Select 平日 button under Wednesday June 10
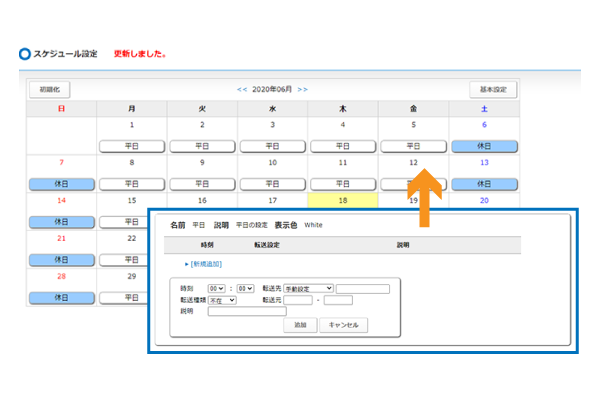600x400 pixels. point(273,184)
